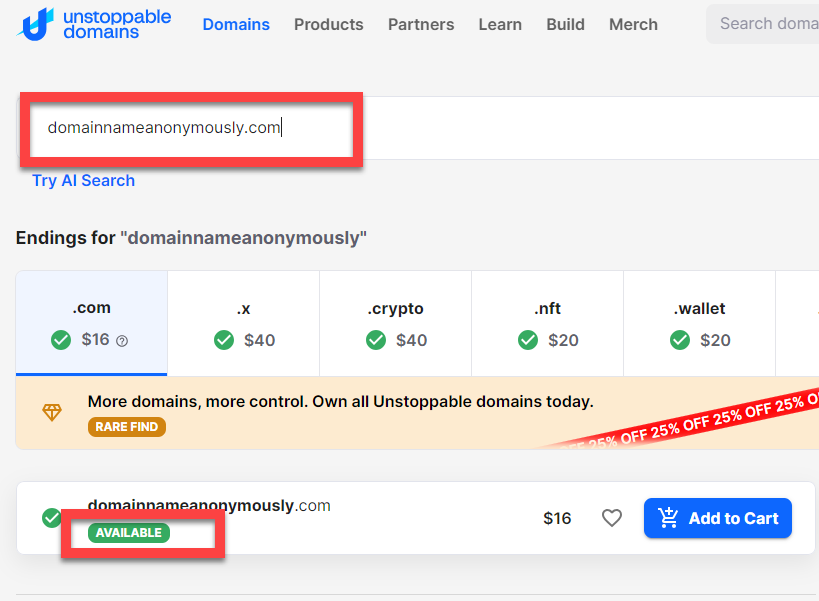Image resolution: width=819 pixels, height=601 pixels.
Task: Click the domainnameanonymously.com search input
Action: coord(418,128)
